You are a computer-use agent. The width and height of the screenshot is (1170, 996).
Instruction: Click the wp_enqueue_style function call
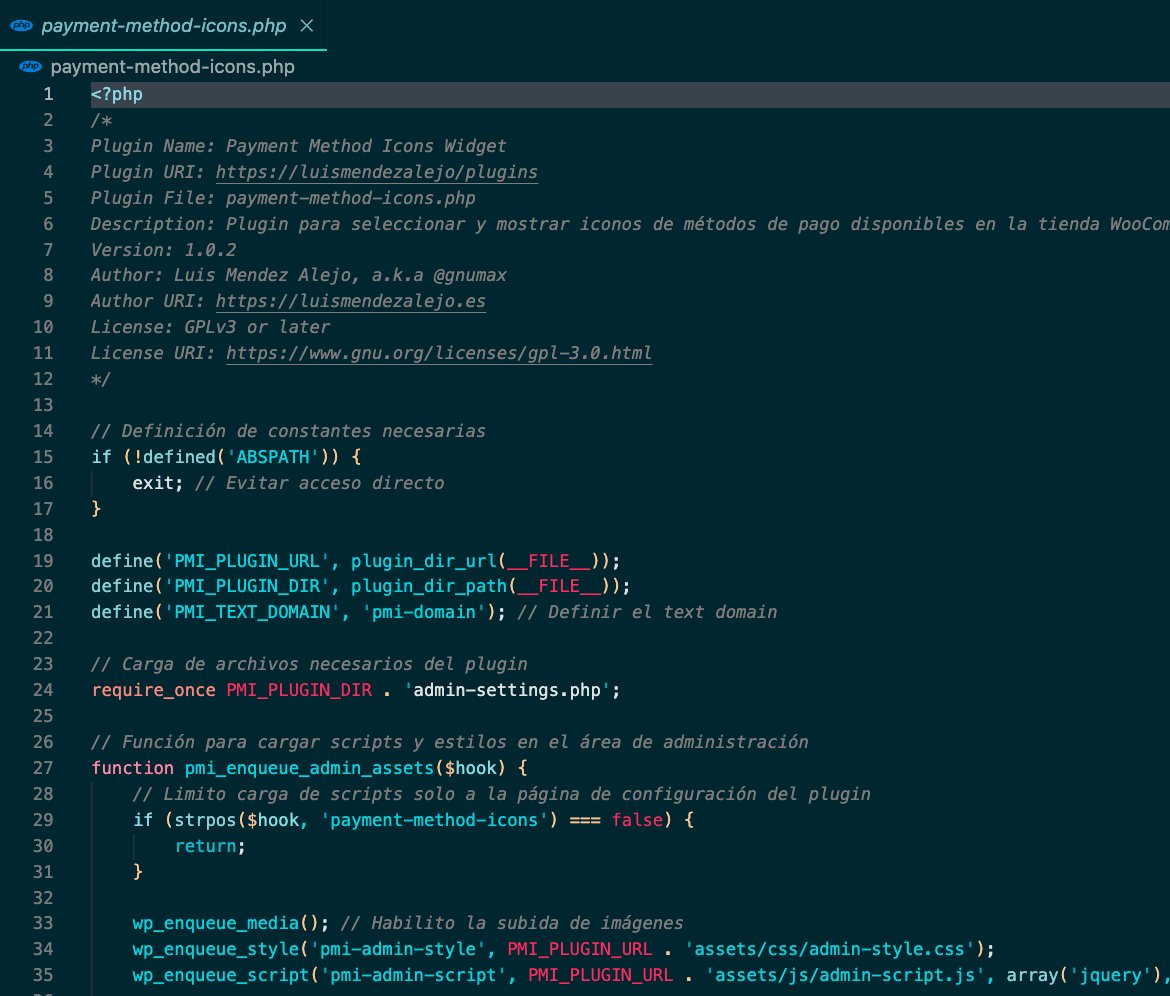pyautogui.click(x=216, y=949)
